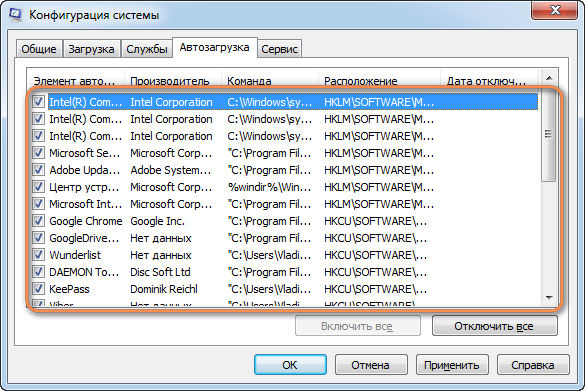This screenshot has width=585, height=391.
Task: Select the Автозагрузка tab
Action: pyautogui.click(x=215, y=47)
